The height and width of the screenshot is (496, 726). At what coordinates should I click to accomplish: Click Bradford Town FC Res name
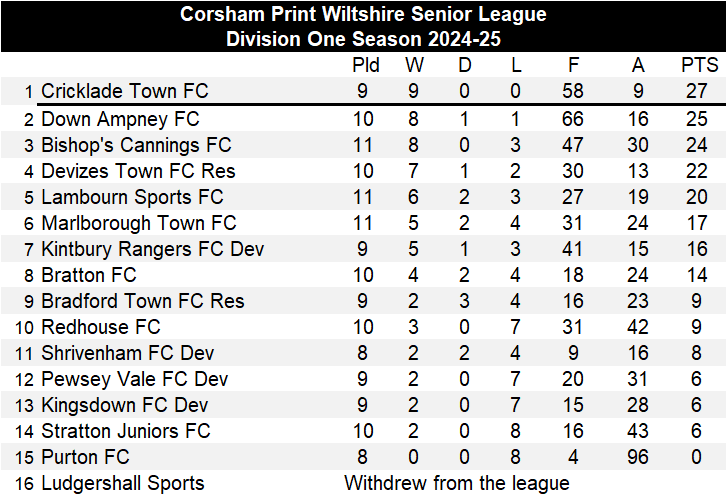point(142,301)
